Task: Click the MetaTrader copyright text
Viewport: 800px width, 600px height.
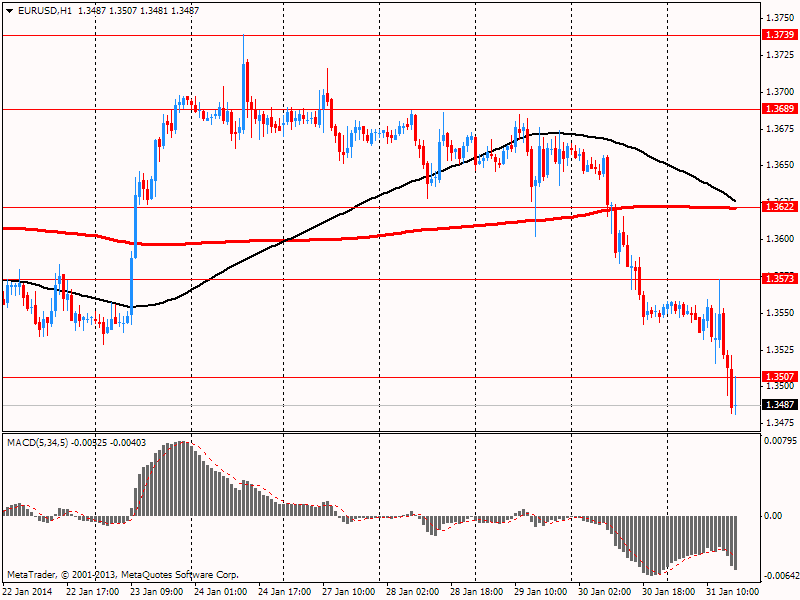Action: [x=123, y=575]
